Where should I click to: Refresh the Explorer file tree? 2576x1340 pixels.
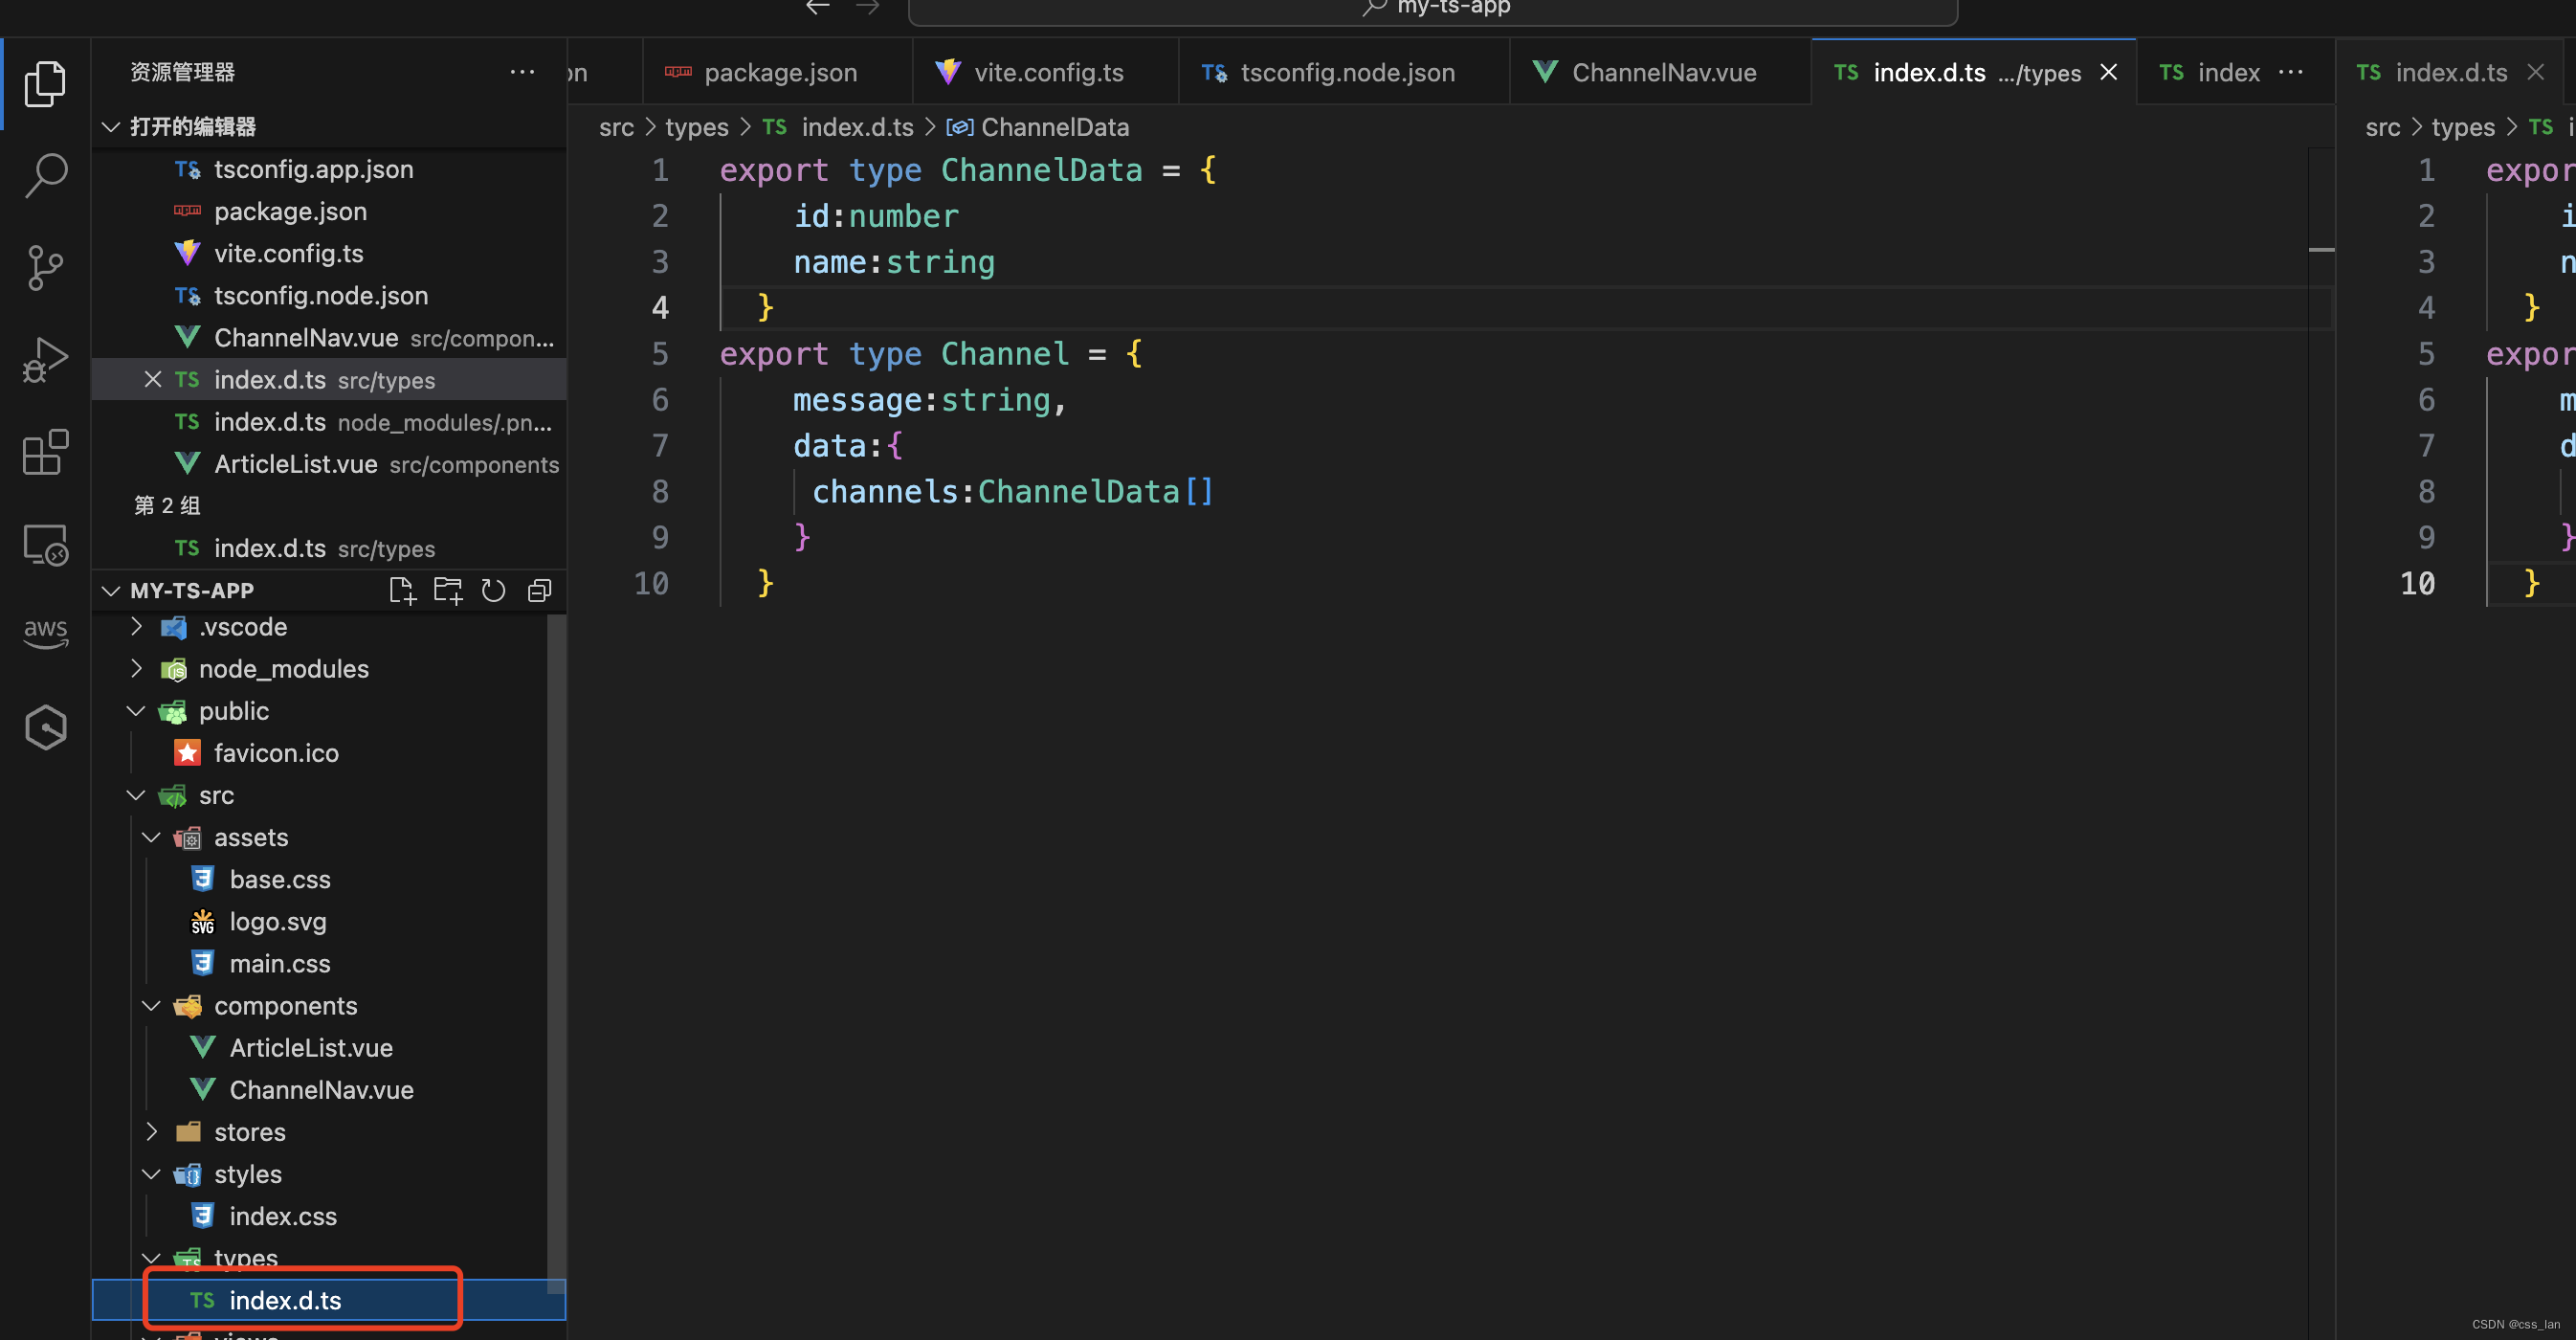point(494,590)
